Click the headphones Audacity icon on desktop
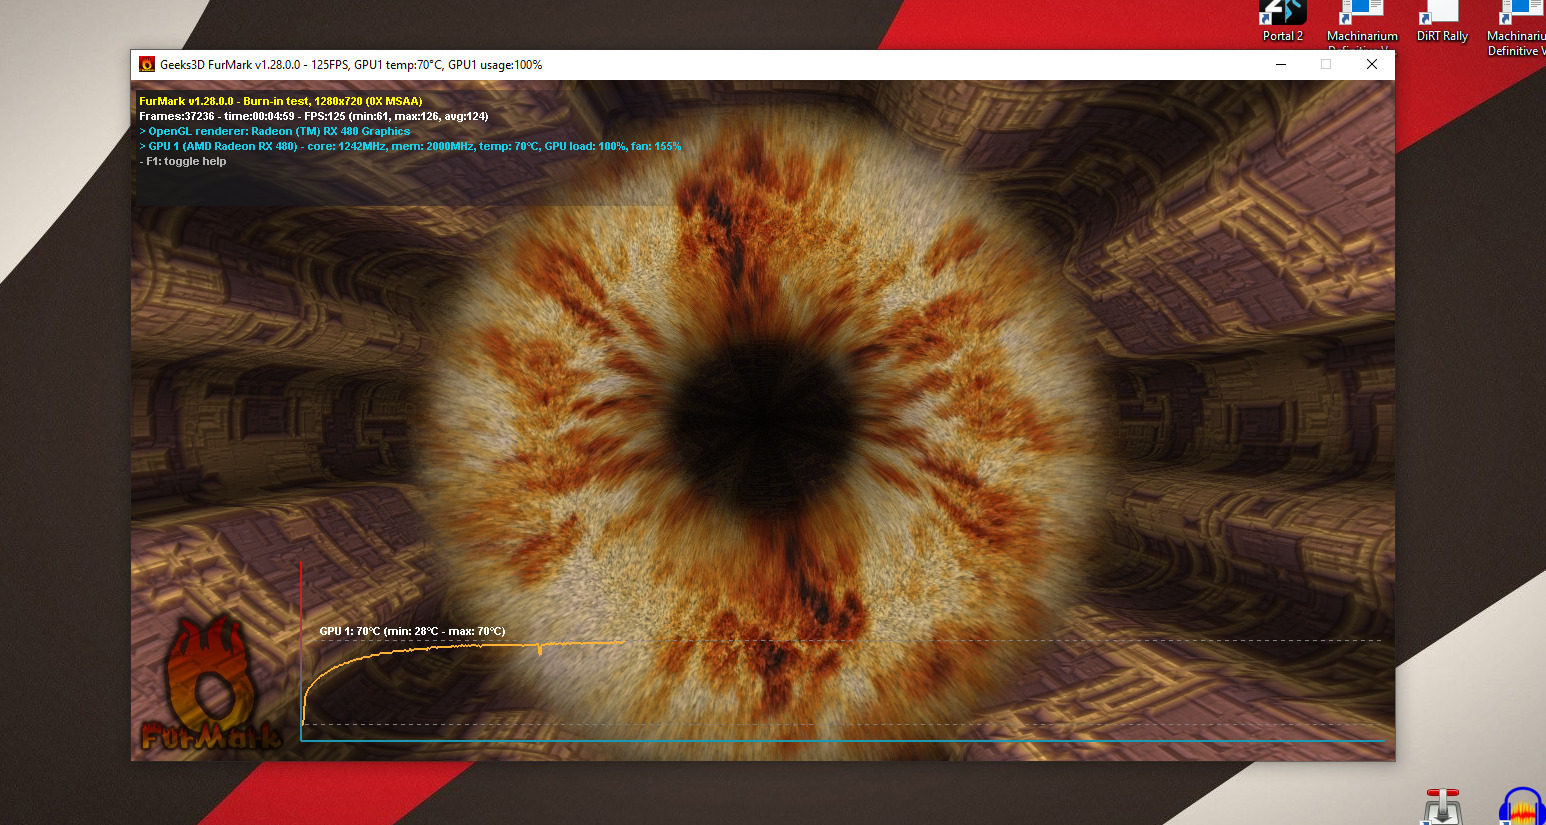 coord(1521,806)
